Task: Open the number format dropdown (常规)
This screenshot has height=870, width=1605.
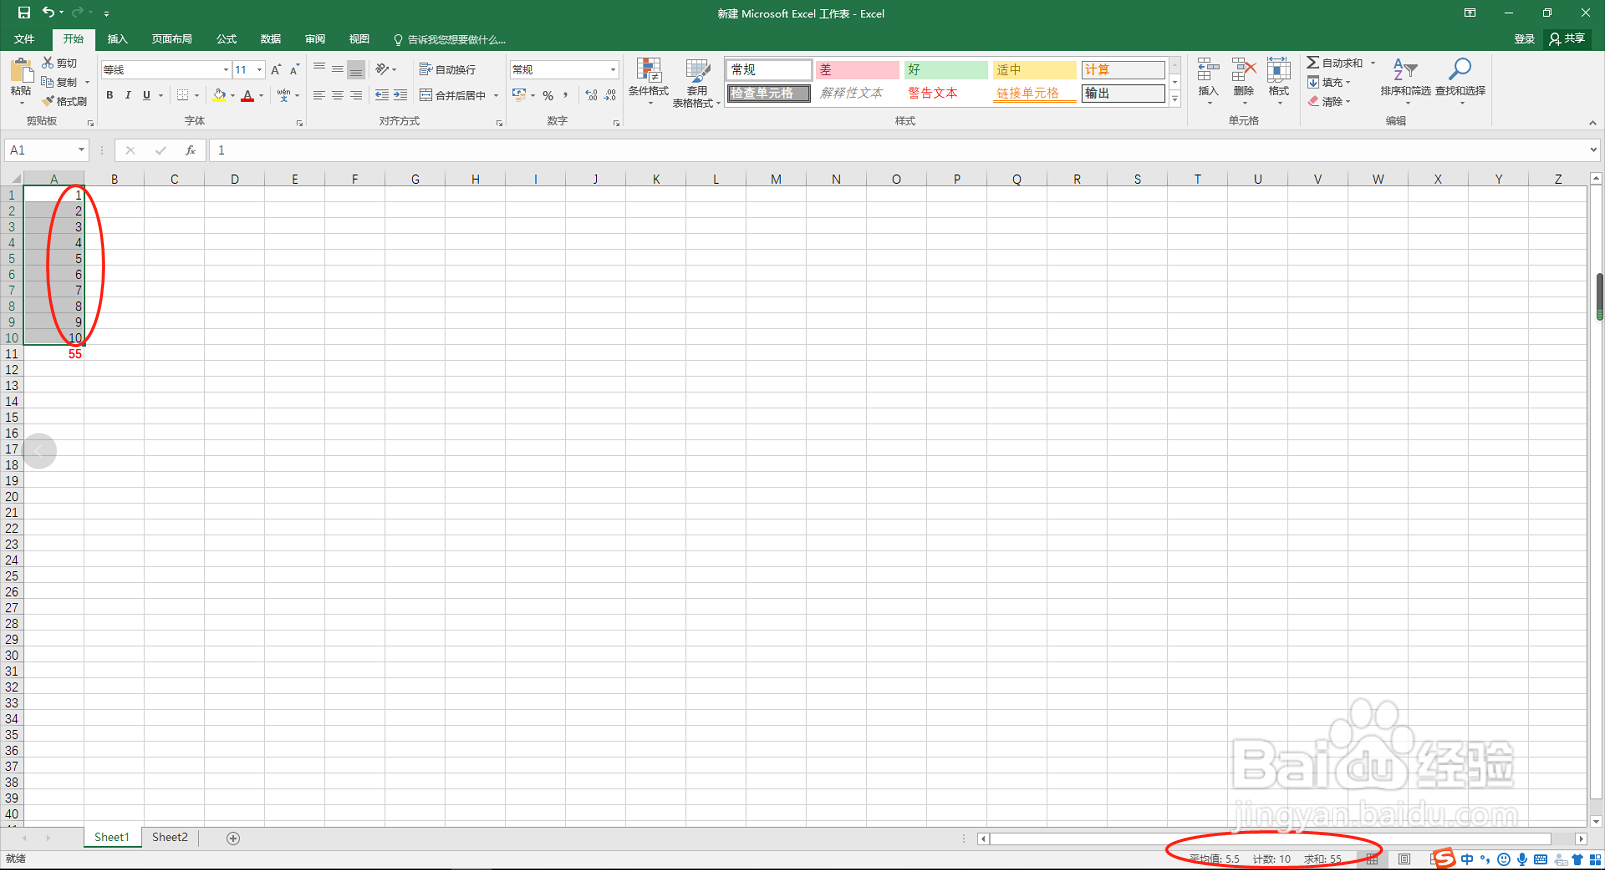Action: click(613, 69)
